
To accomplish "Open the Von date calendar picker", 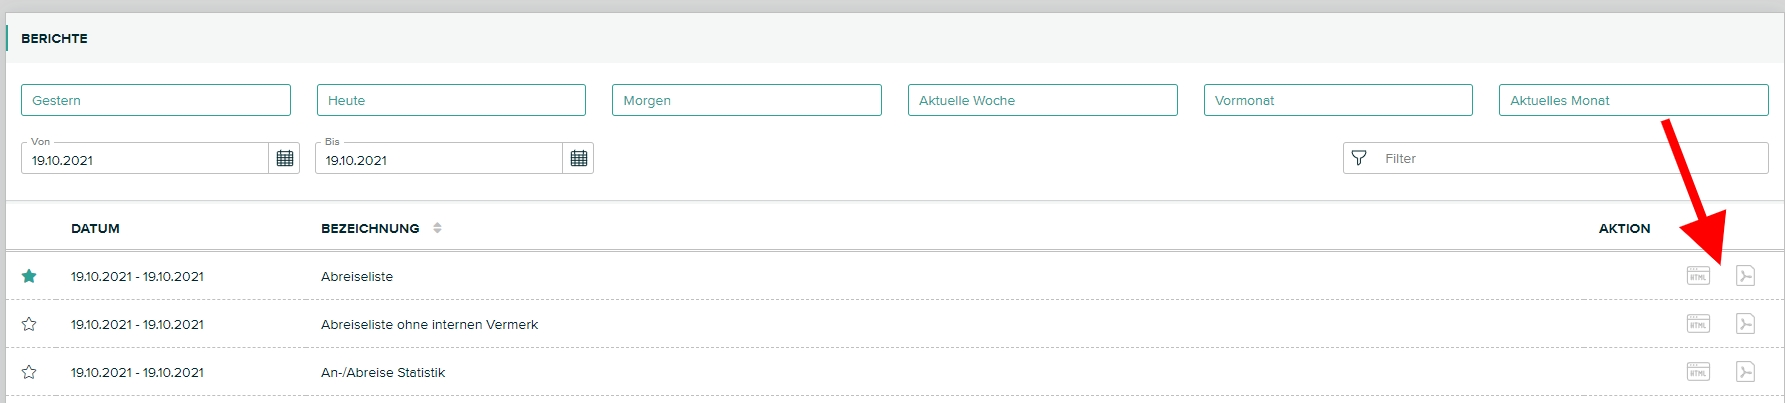I will coord(285,158).
